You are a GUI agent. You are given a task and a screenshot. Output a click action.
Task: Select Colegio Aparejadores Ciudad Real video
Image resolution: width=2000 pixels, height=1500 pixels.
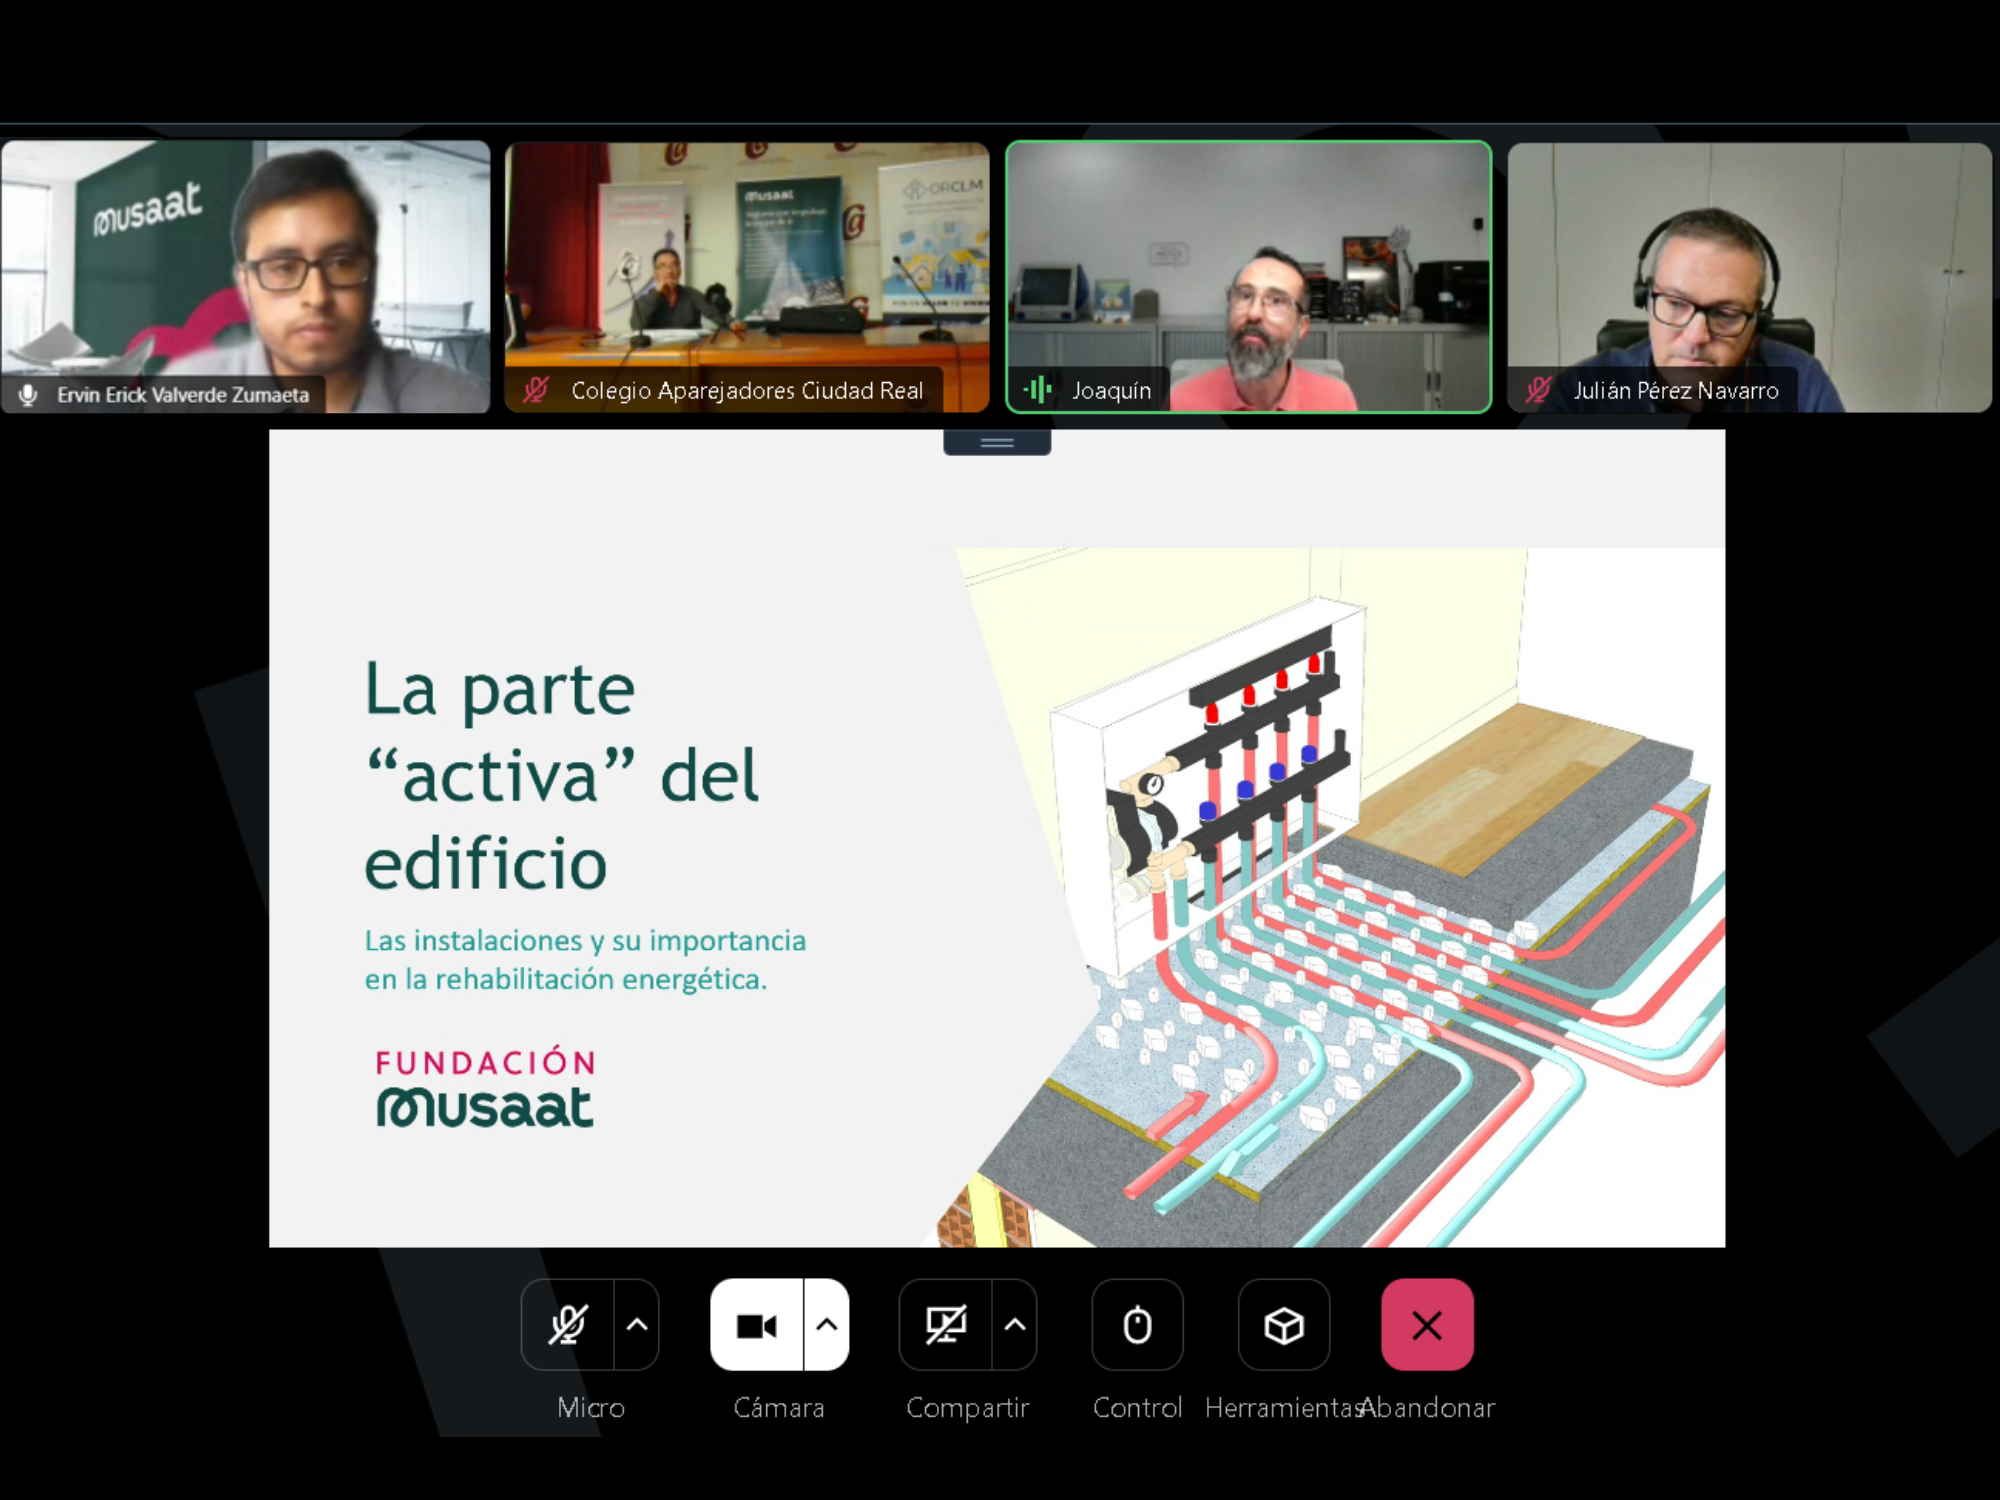pos(747,260)
